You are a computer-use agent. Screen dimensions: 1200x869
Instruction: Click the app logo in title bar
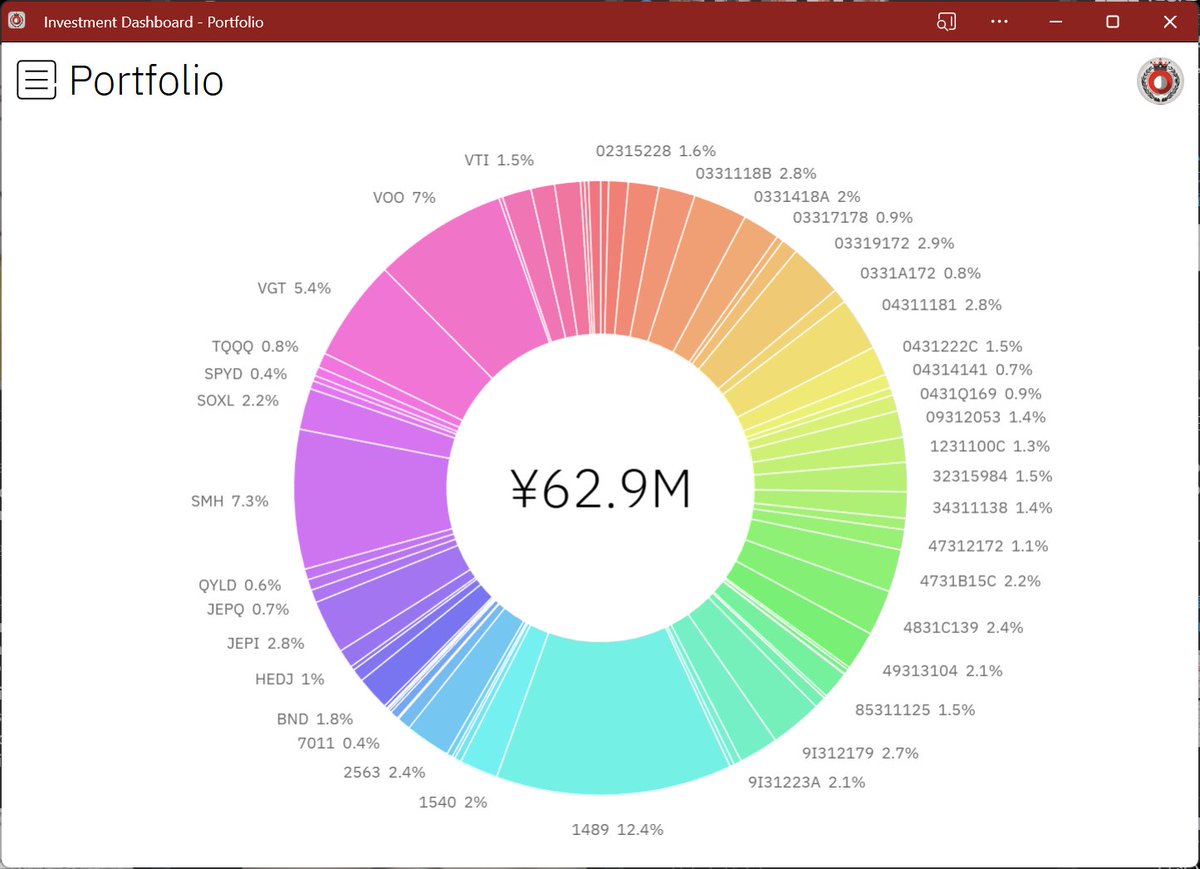17,21
